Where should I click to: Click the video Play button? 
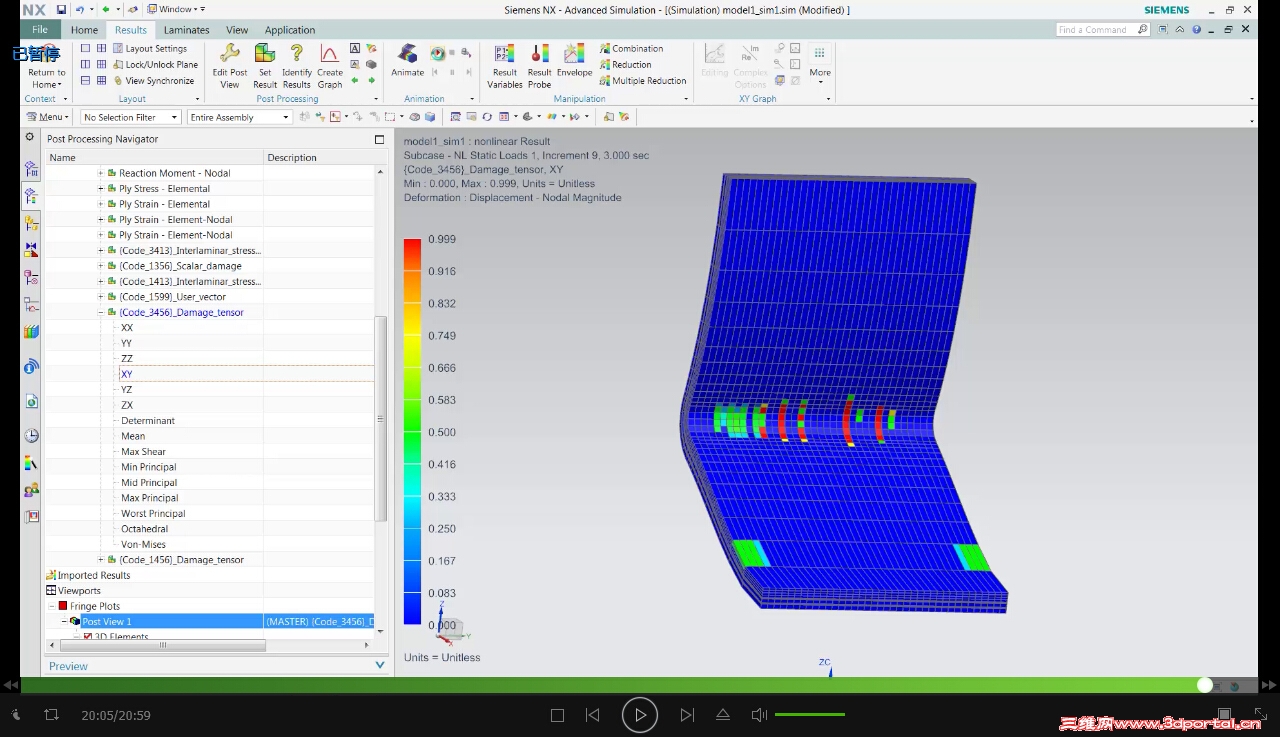pyautogui.click(x=640, y=715)
